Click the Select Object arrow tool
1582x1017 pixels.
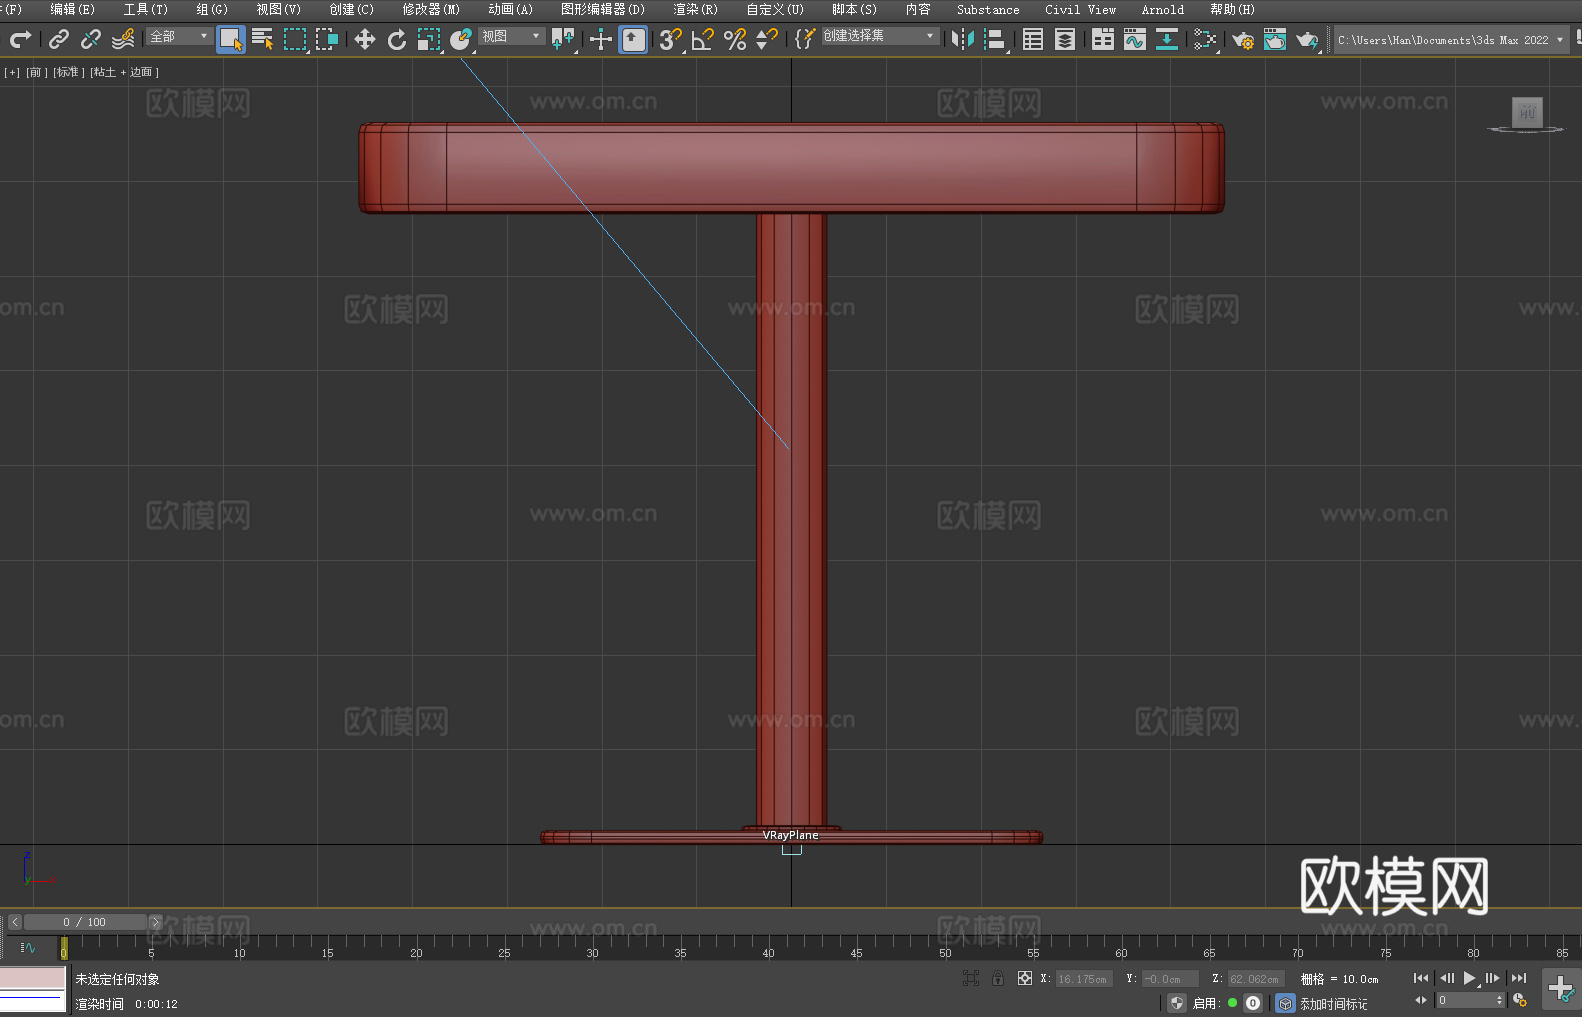230,39
